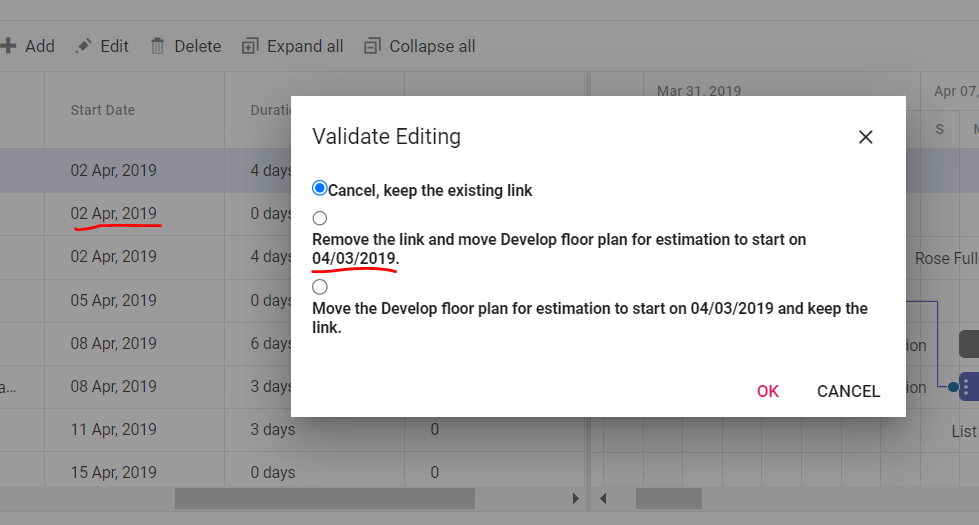Click the Expand all icon
This screenshot has width=979, height=525.
pos(249,46)
